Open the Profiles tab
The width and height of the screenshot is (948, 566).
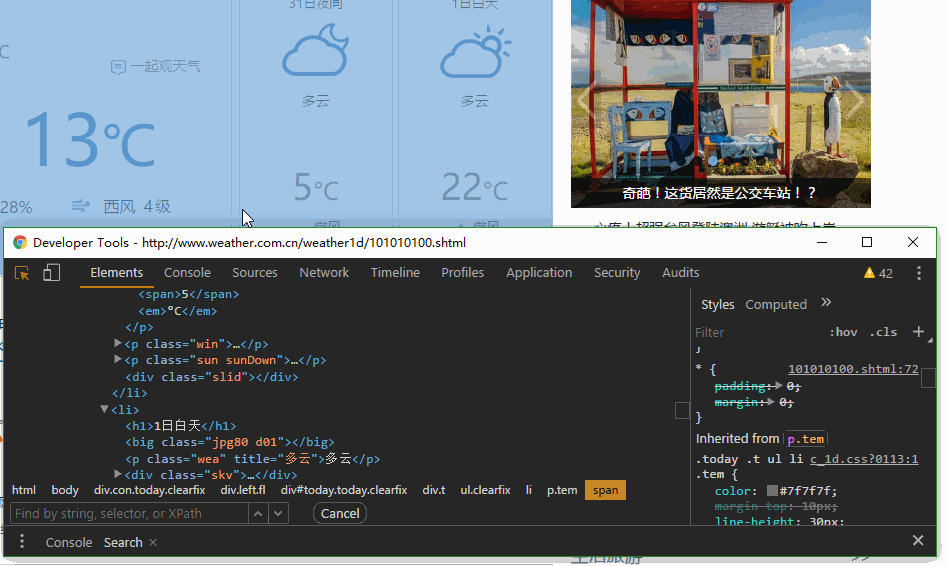click(x=463, y=273)
